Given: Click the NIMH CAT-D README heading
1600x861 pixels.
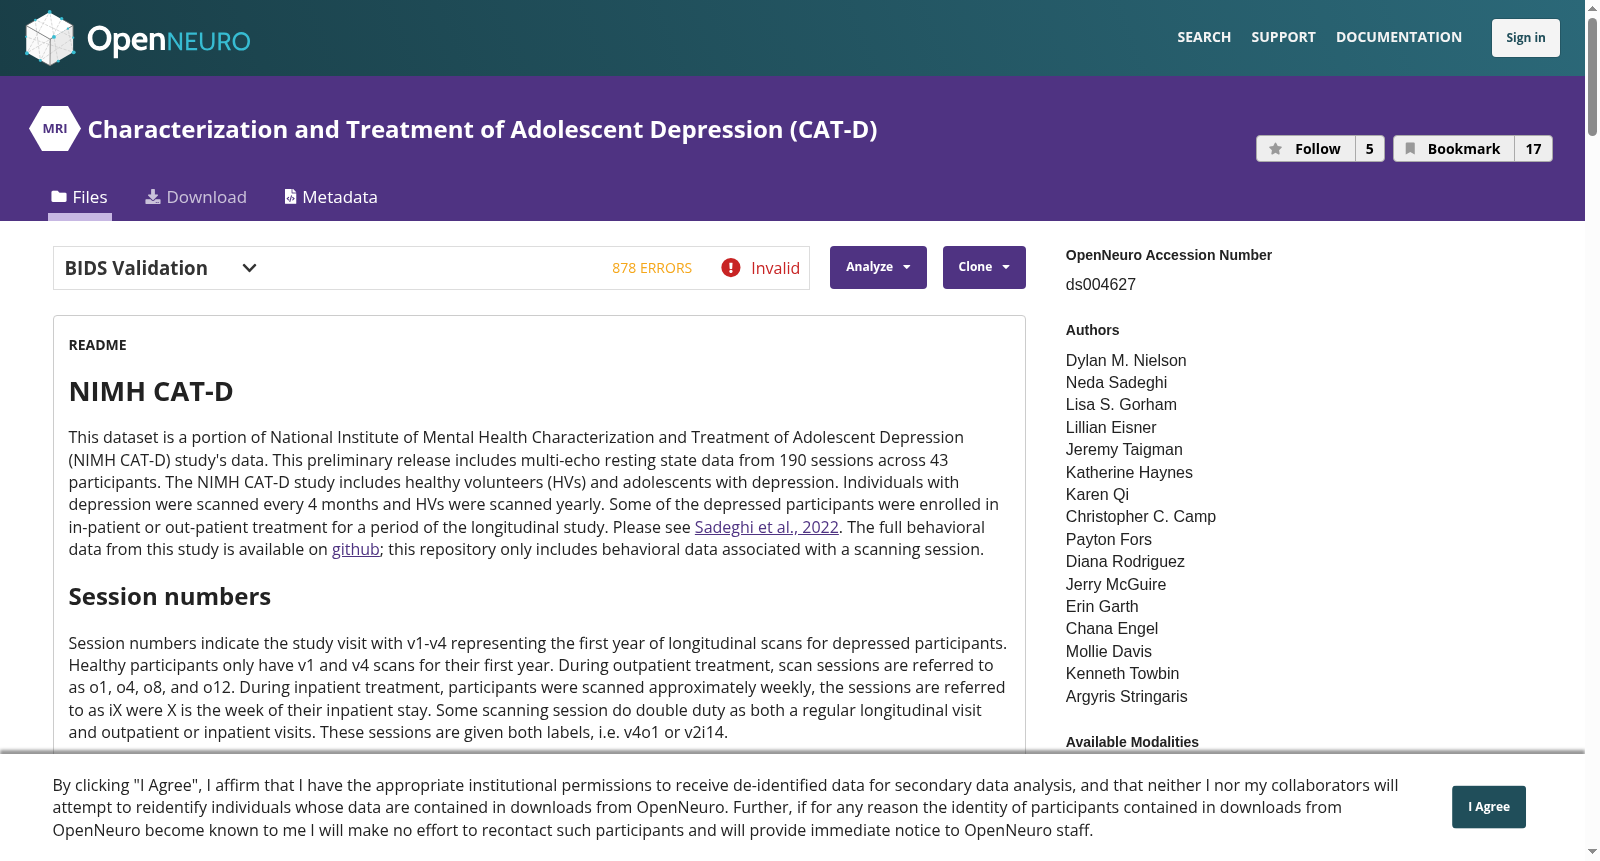Looking at the screenshot, I should click(x=151, y=392).
